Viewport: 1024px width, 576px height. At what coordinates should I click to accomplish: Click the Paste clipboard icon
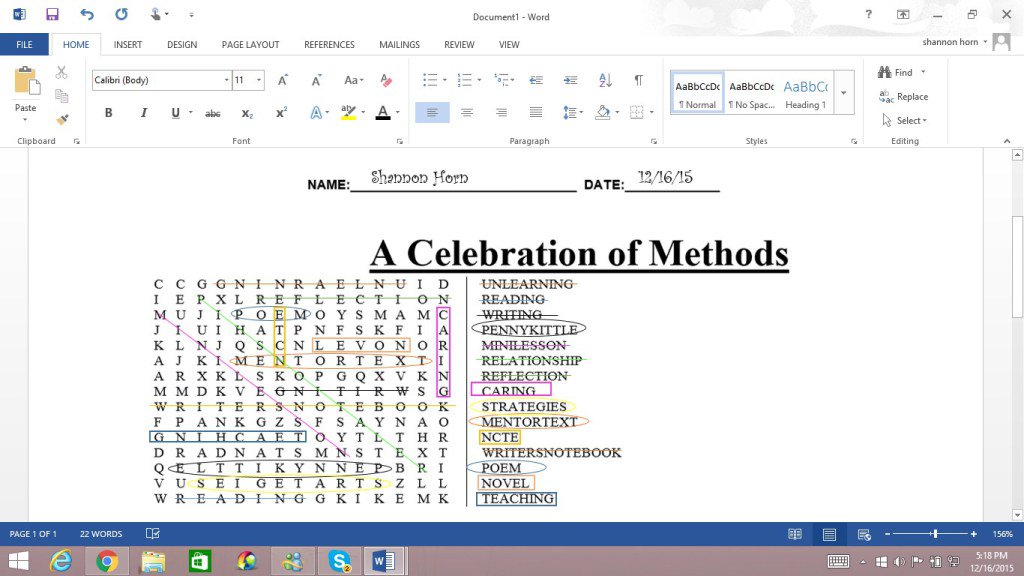[x=25, y=82]
